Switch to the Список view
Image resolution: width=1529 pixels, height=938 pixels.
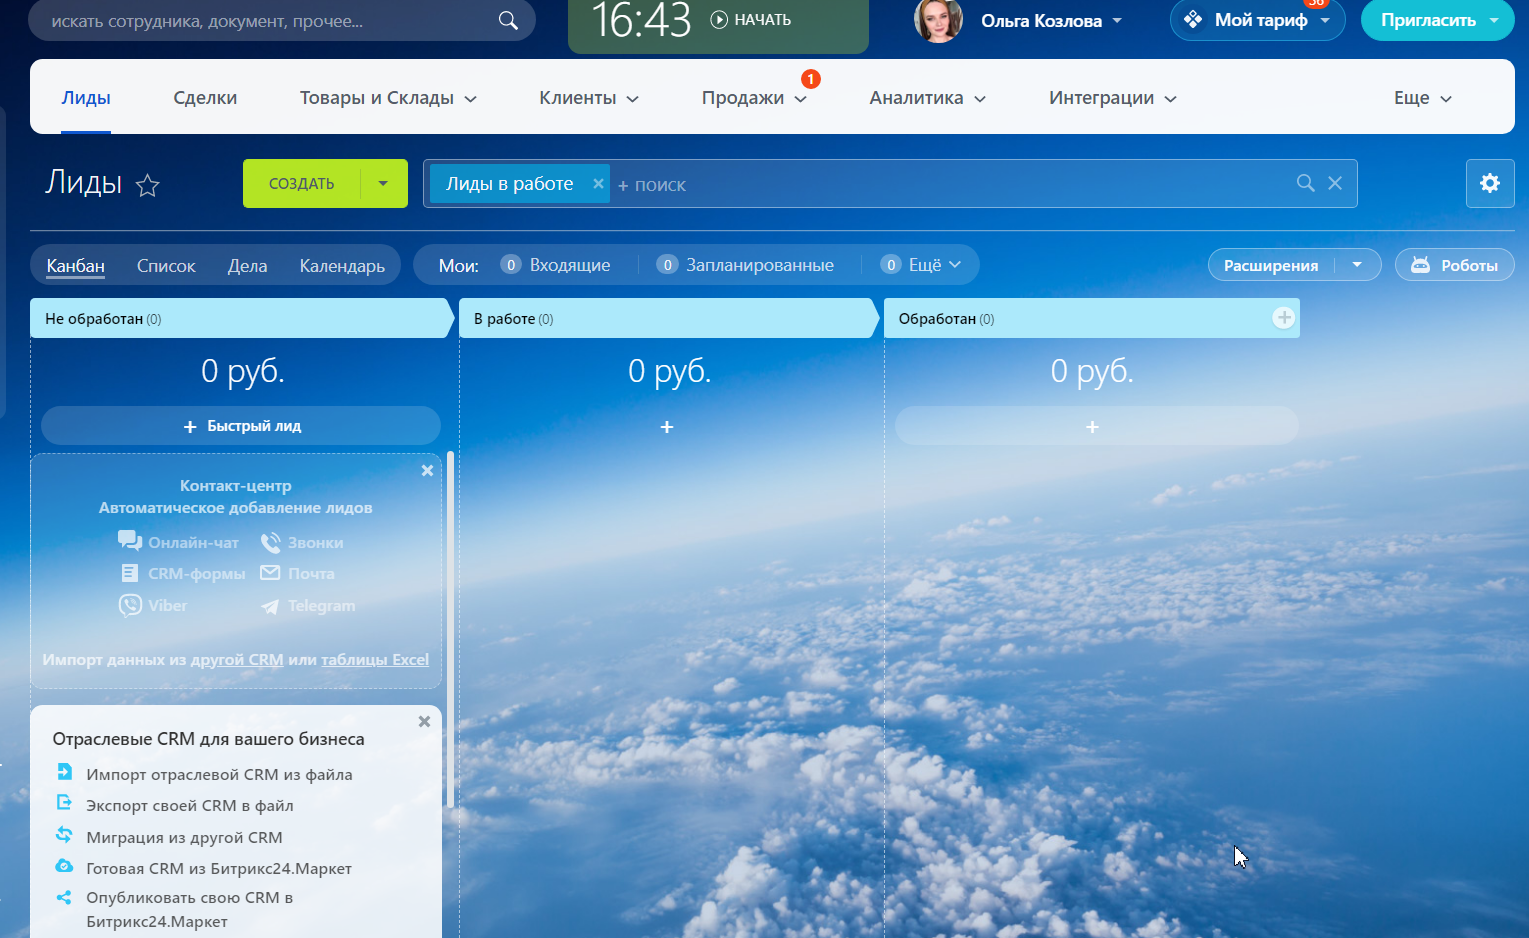tap(166, 265)
